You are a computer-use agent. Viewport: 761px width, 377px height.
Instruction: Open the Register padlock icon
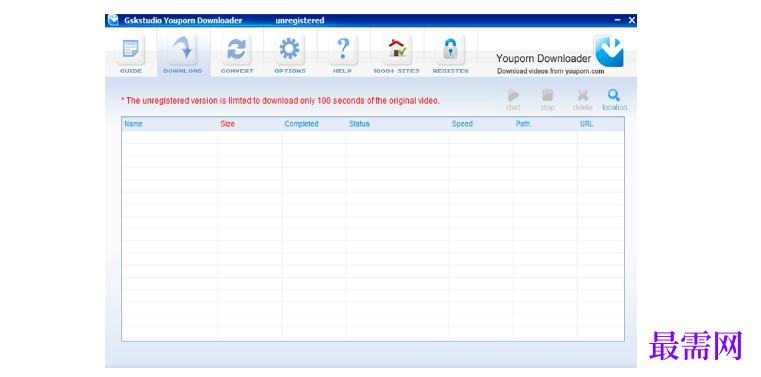pos(450,49)
